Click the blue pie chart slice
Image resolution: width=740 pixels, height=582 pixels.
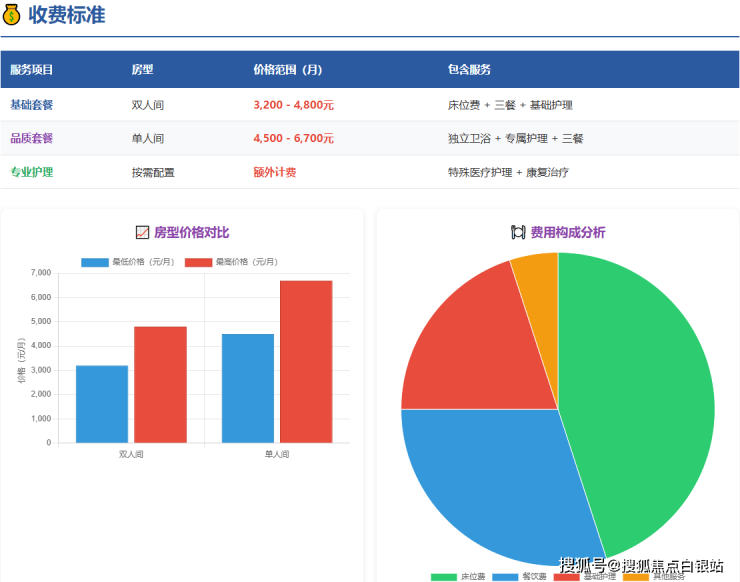point(490,480)
